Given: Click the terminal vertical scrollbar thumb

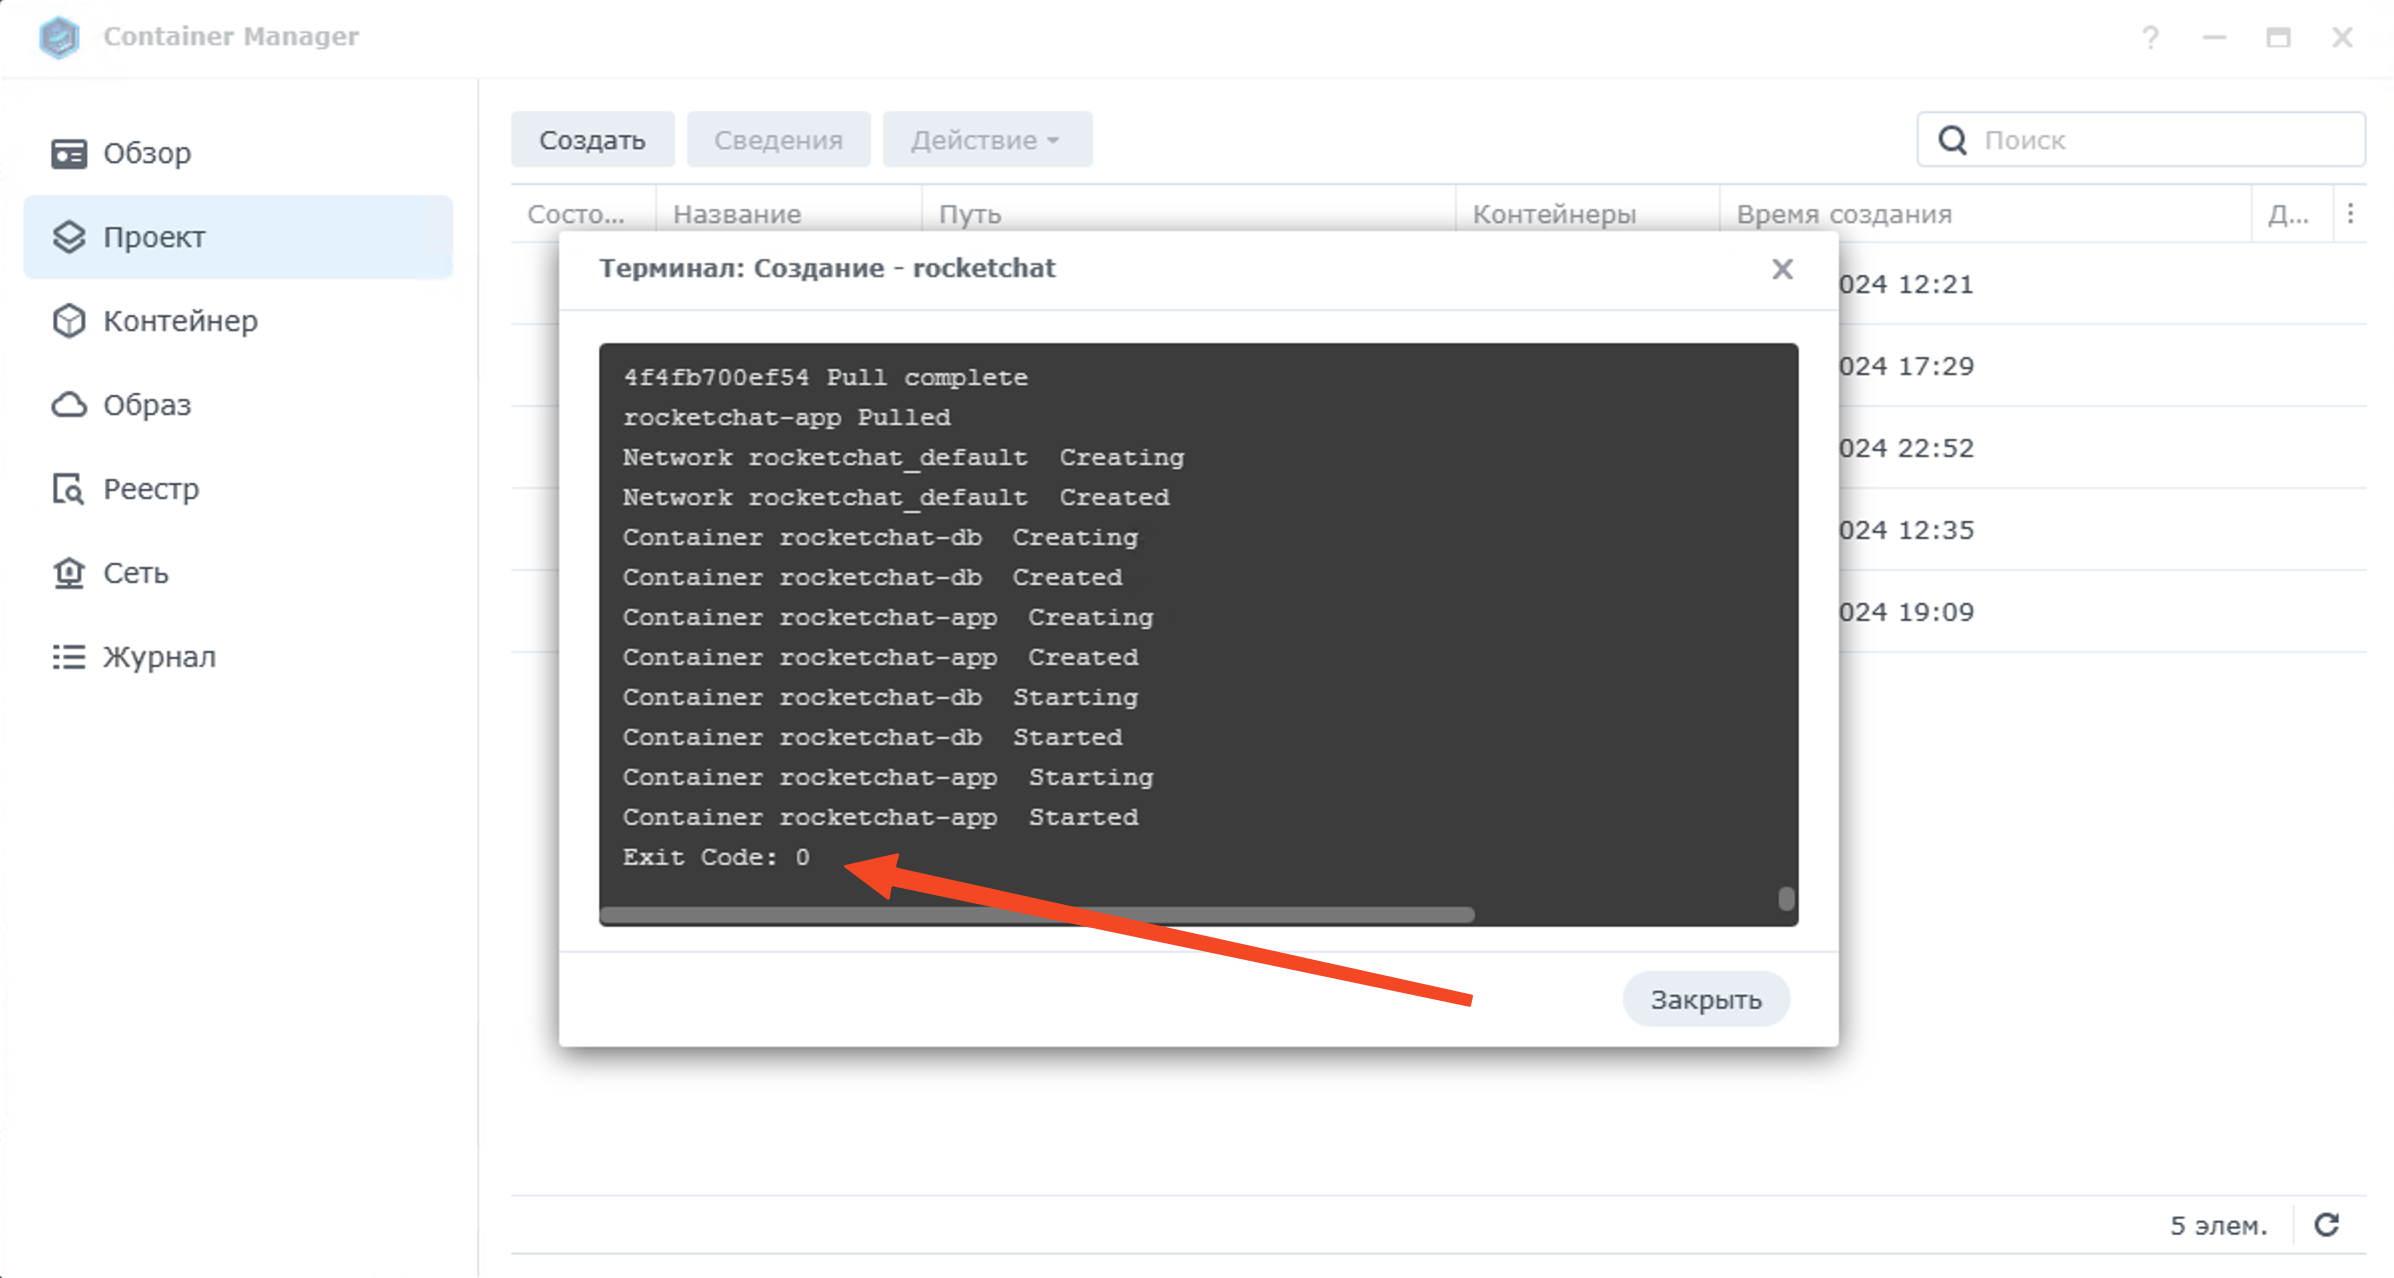Looking at the screenshot, I should pos(1786,898).
